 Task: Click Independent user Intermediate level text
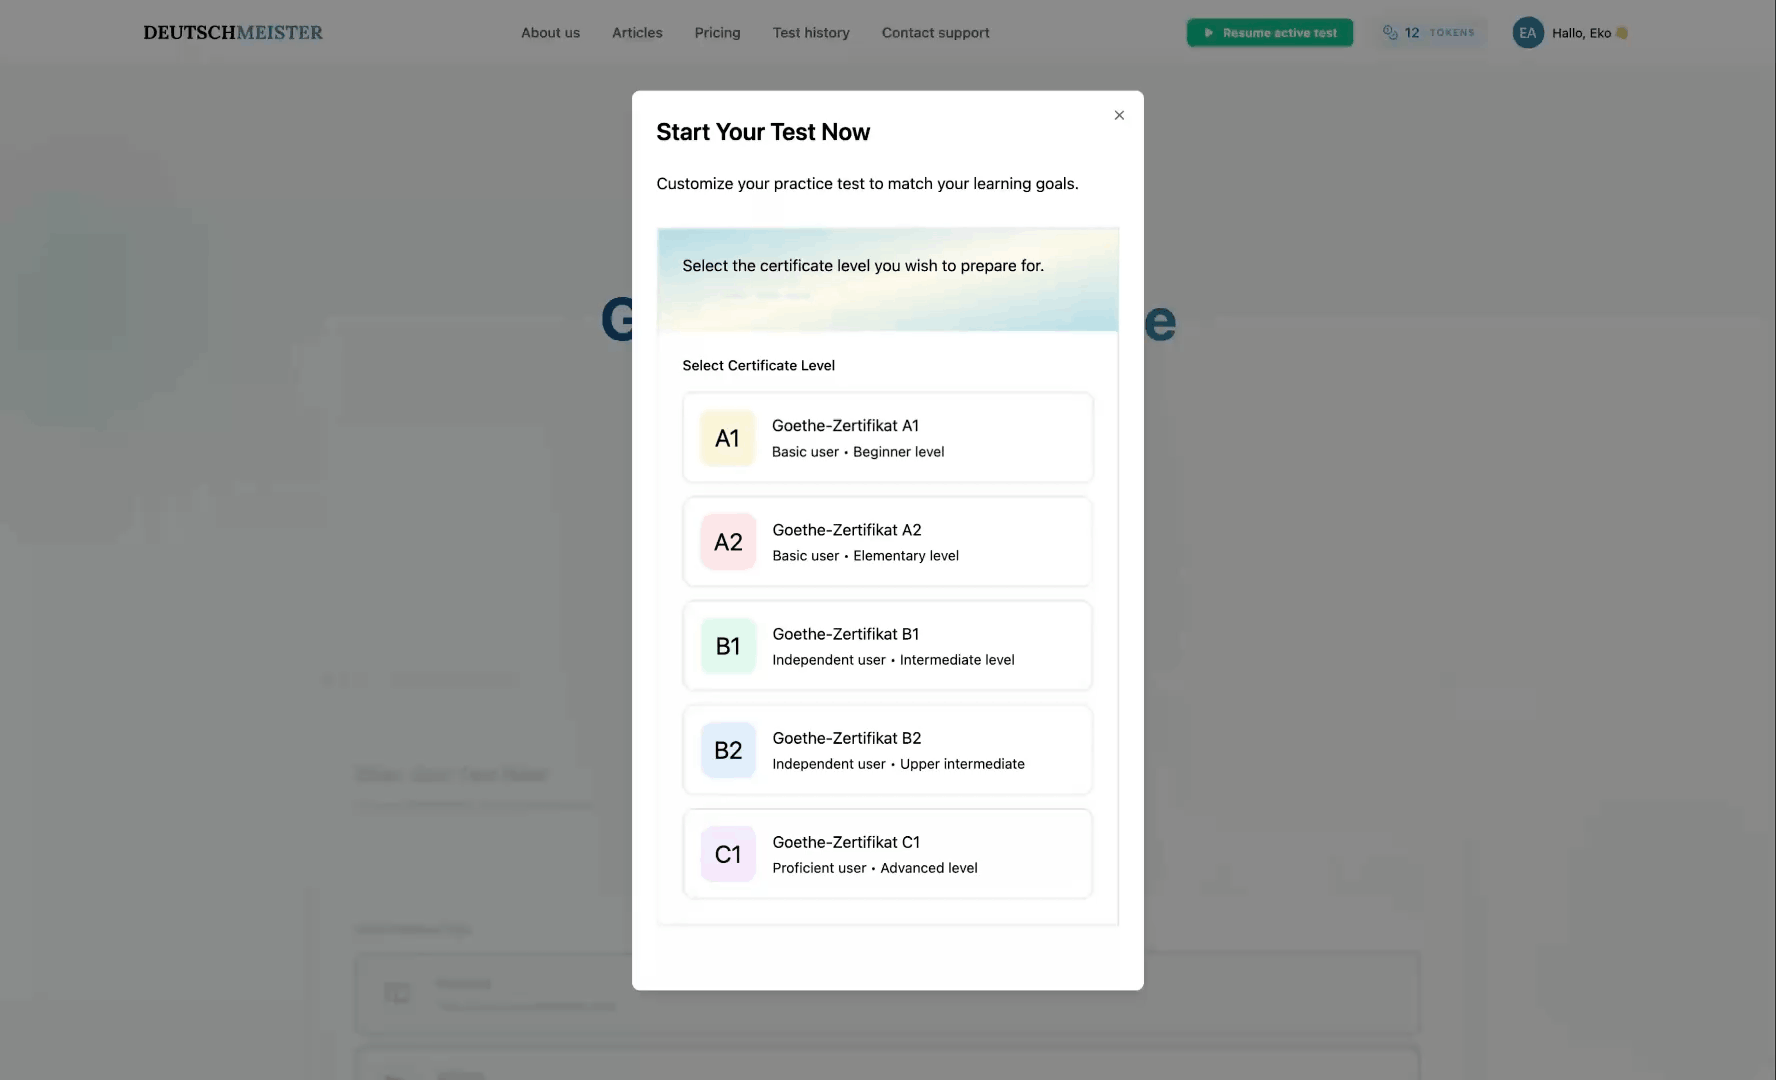click(893, 660)
